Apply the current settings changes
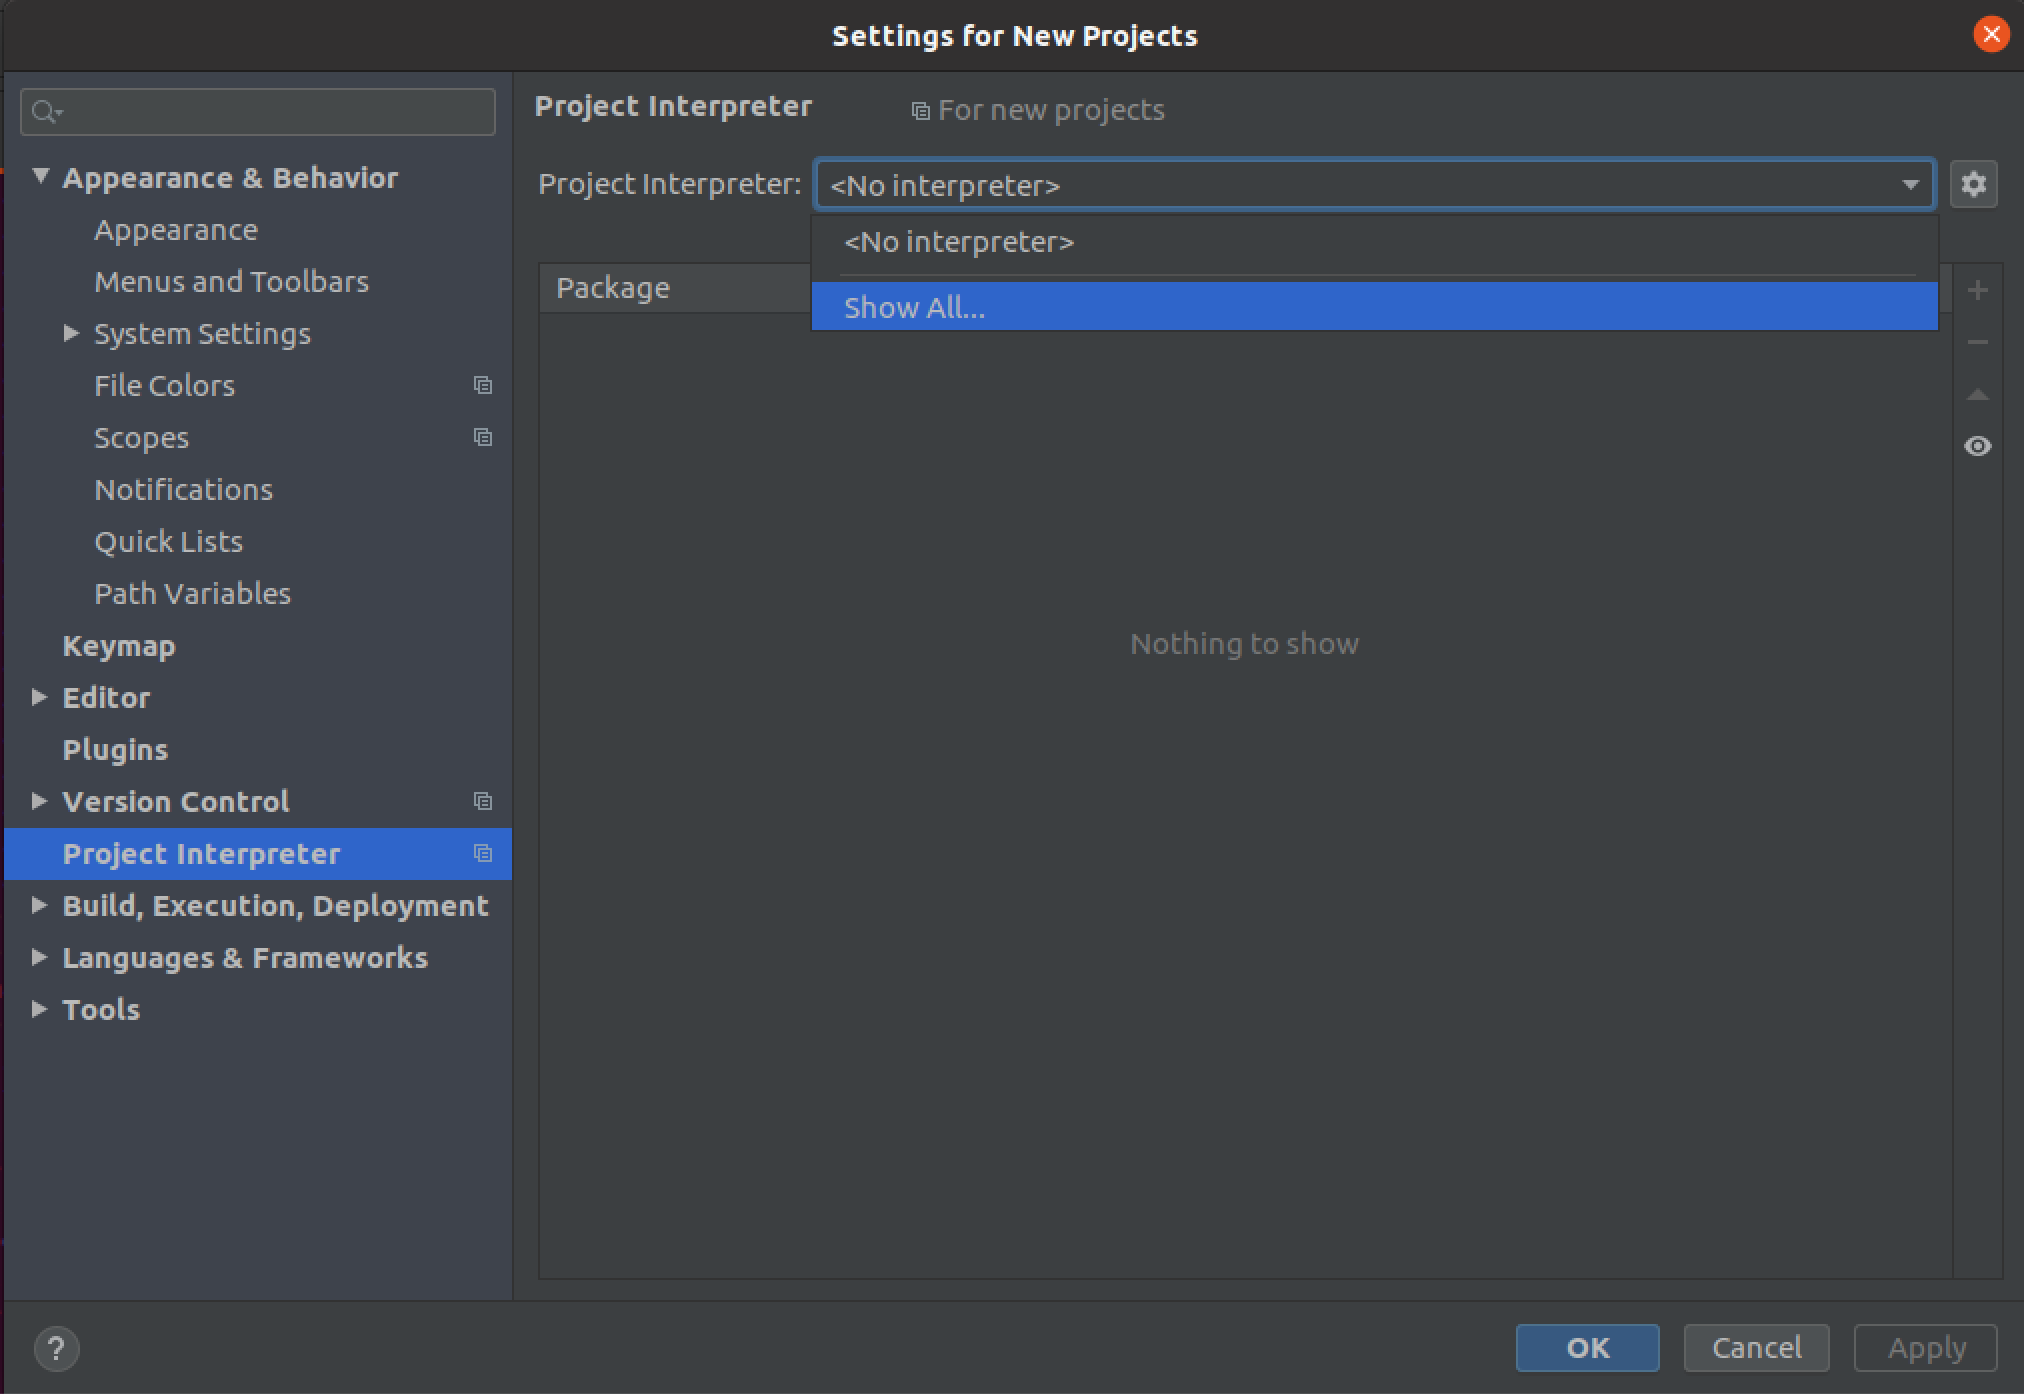Viewport: 2024px width, 1394px height. pos(1923,1348)
